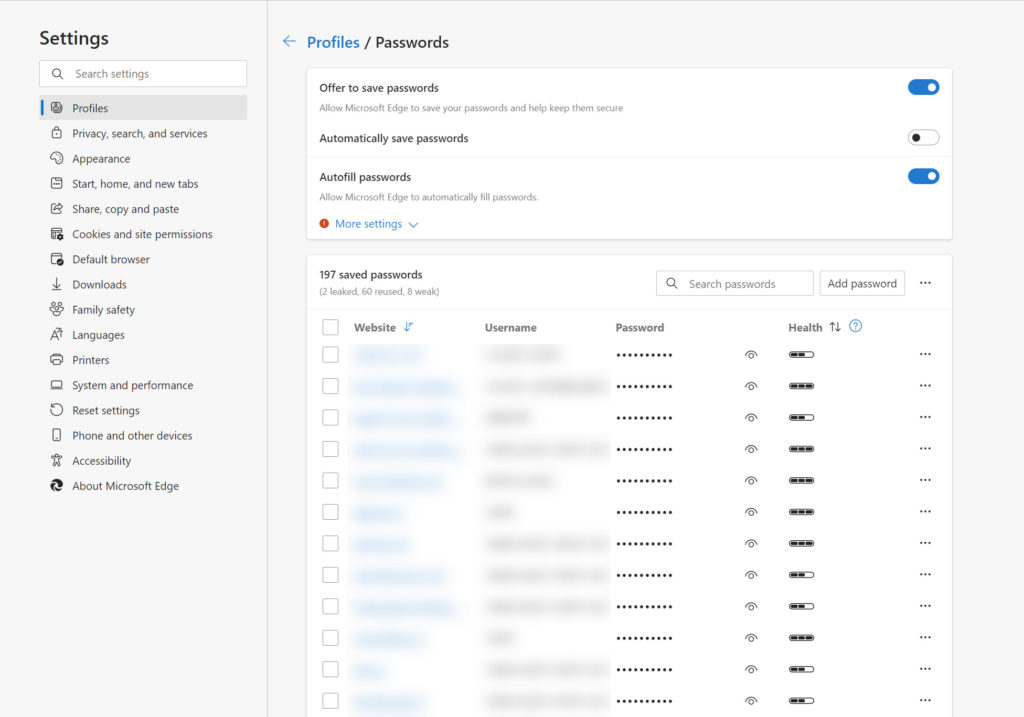
Task: Click the Website column sort arrow
Action: [x=408, y=327]
